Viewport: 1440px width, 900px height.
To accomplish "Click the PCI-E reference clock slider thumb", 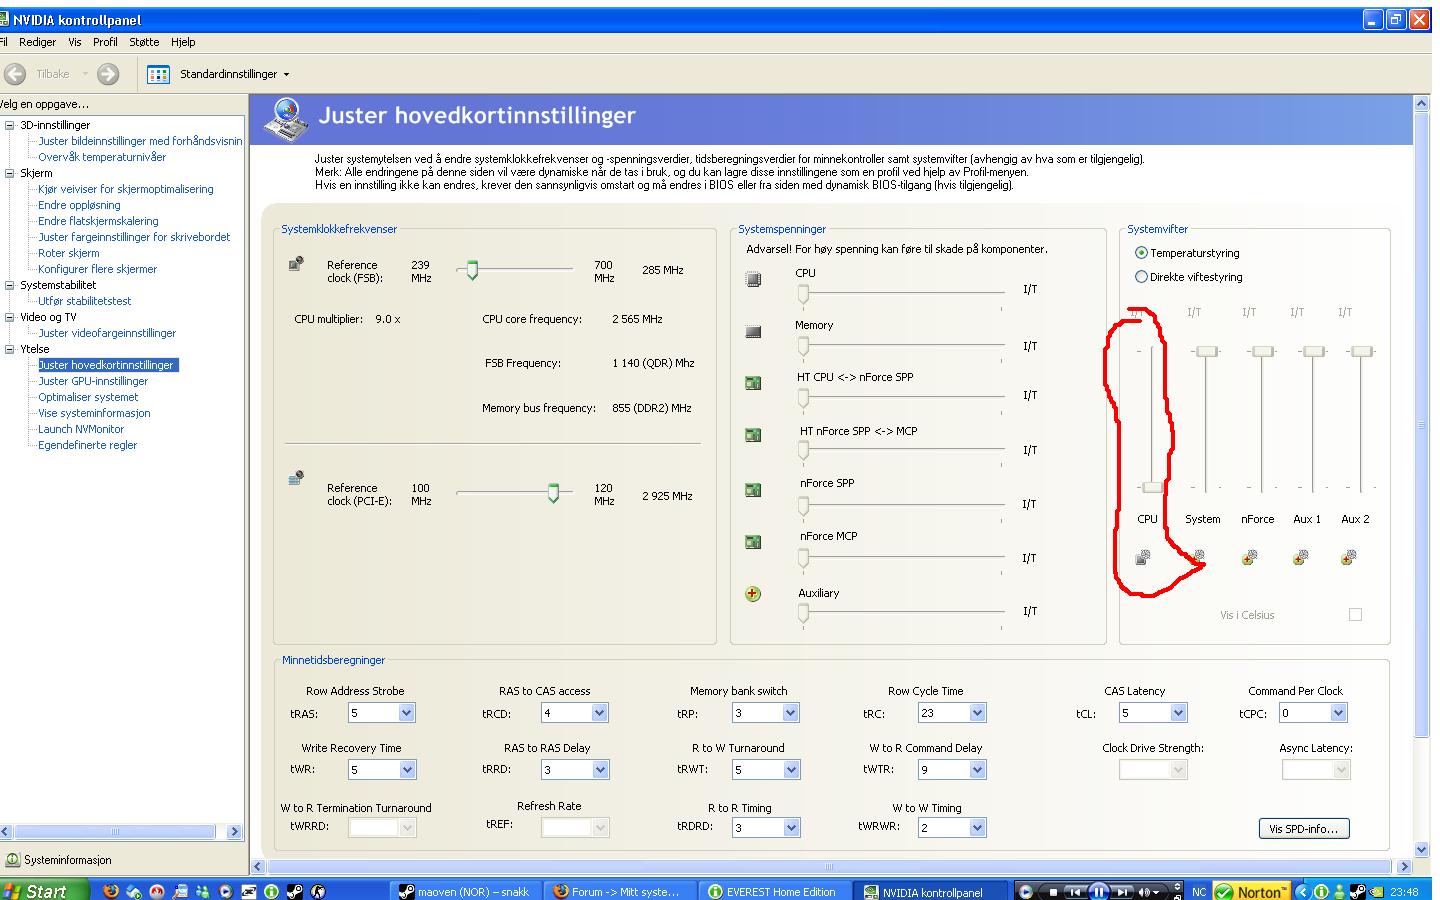I will [x=553, y=493].
